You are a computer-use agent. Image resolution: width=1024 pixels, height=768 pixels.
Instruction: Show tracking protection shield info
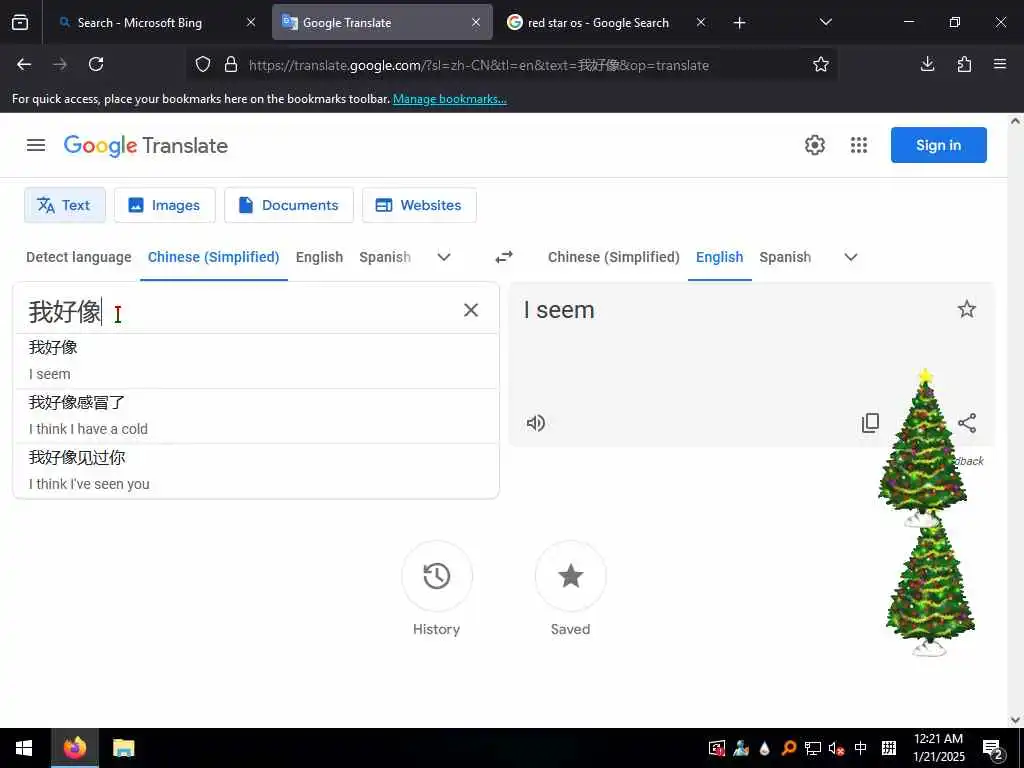(203, 64)
